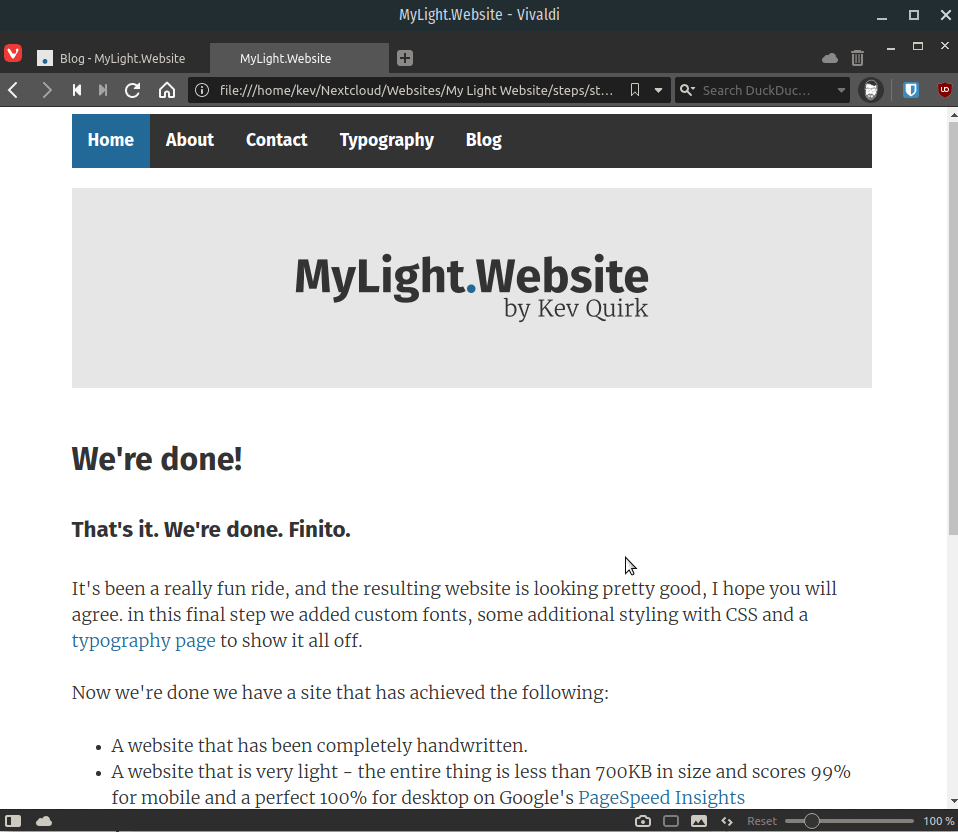Click the Bitwarden shield extension icon
This screenshot has height=832, width=958.
coord(910,90)
